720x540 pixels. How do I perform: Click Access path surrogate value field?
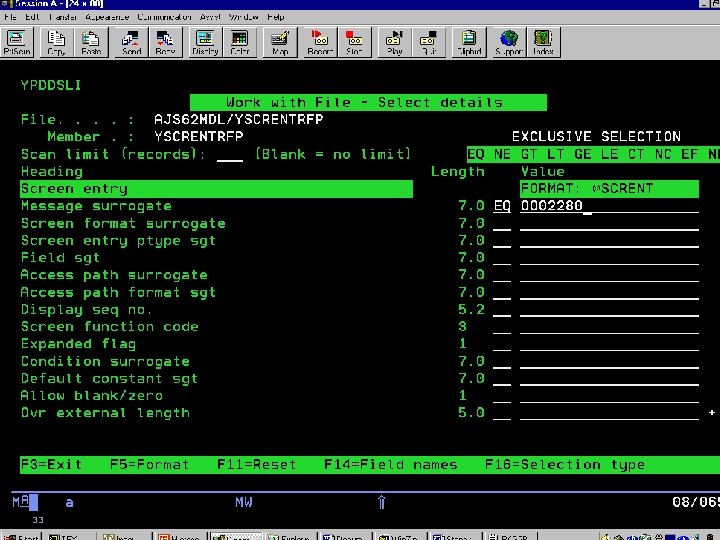609,275
